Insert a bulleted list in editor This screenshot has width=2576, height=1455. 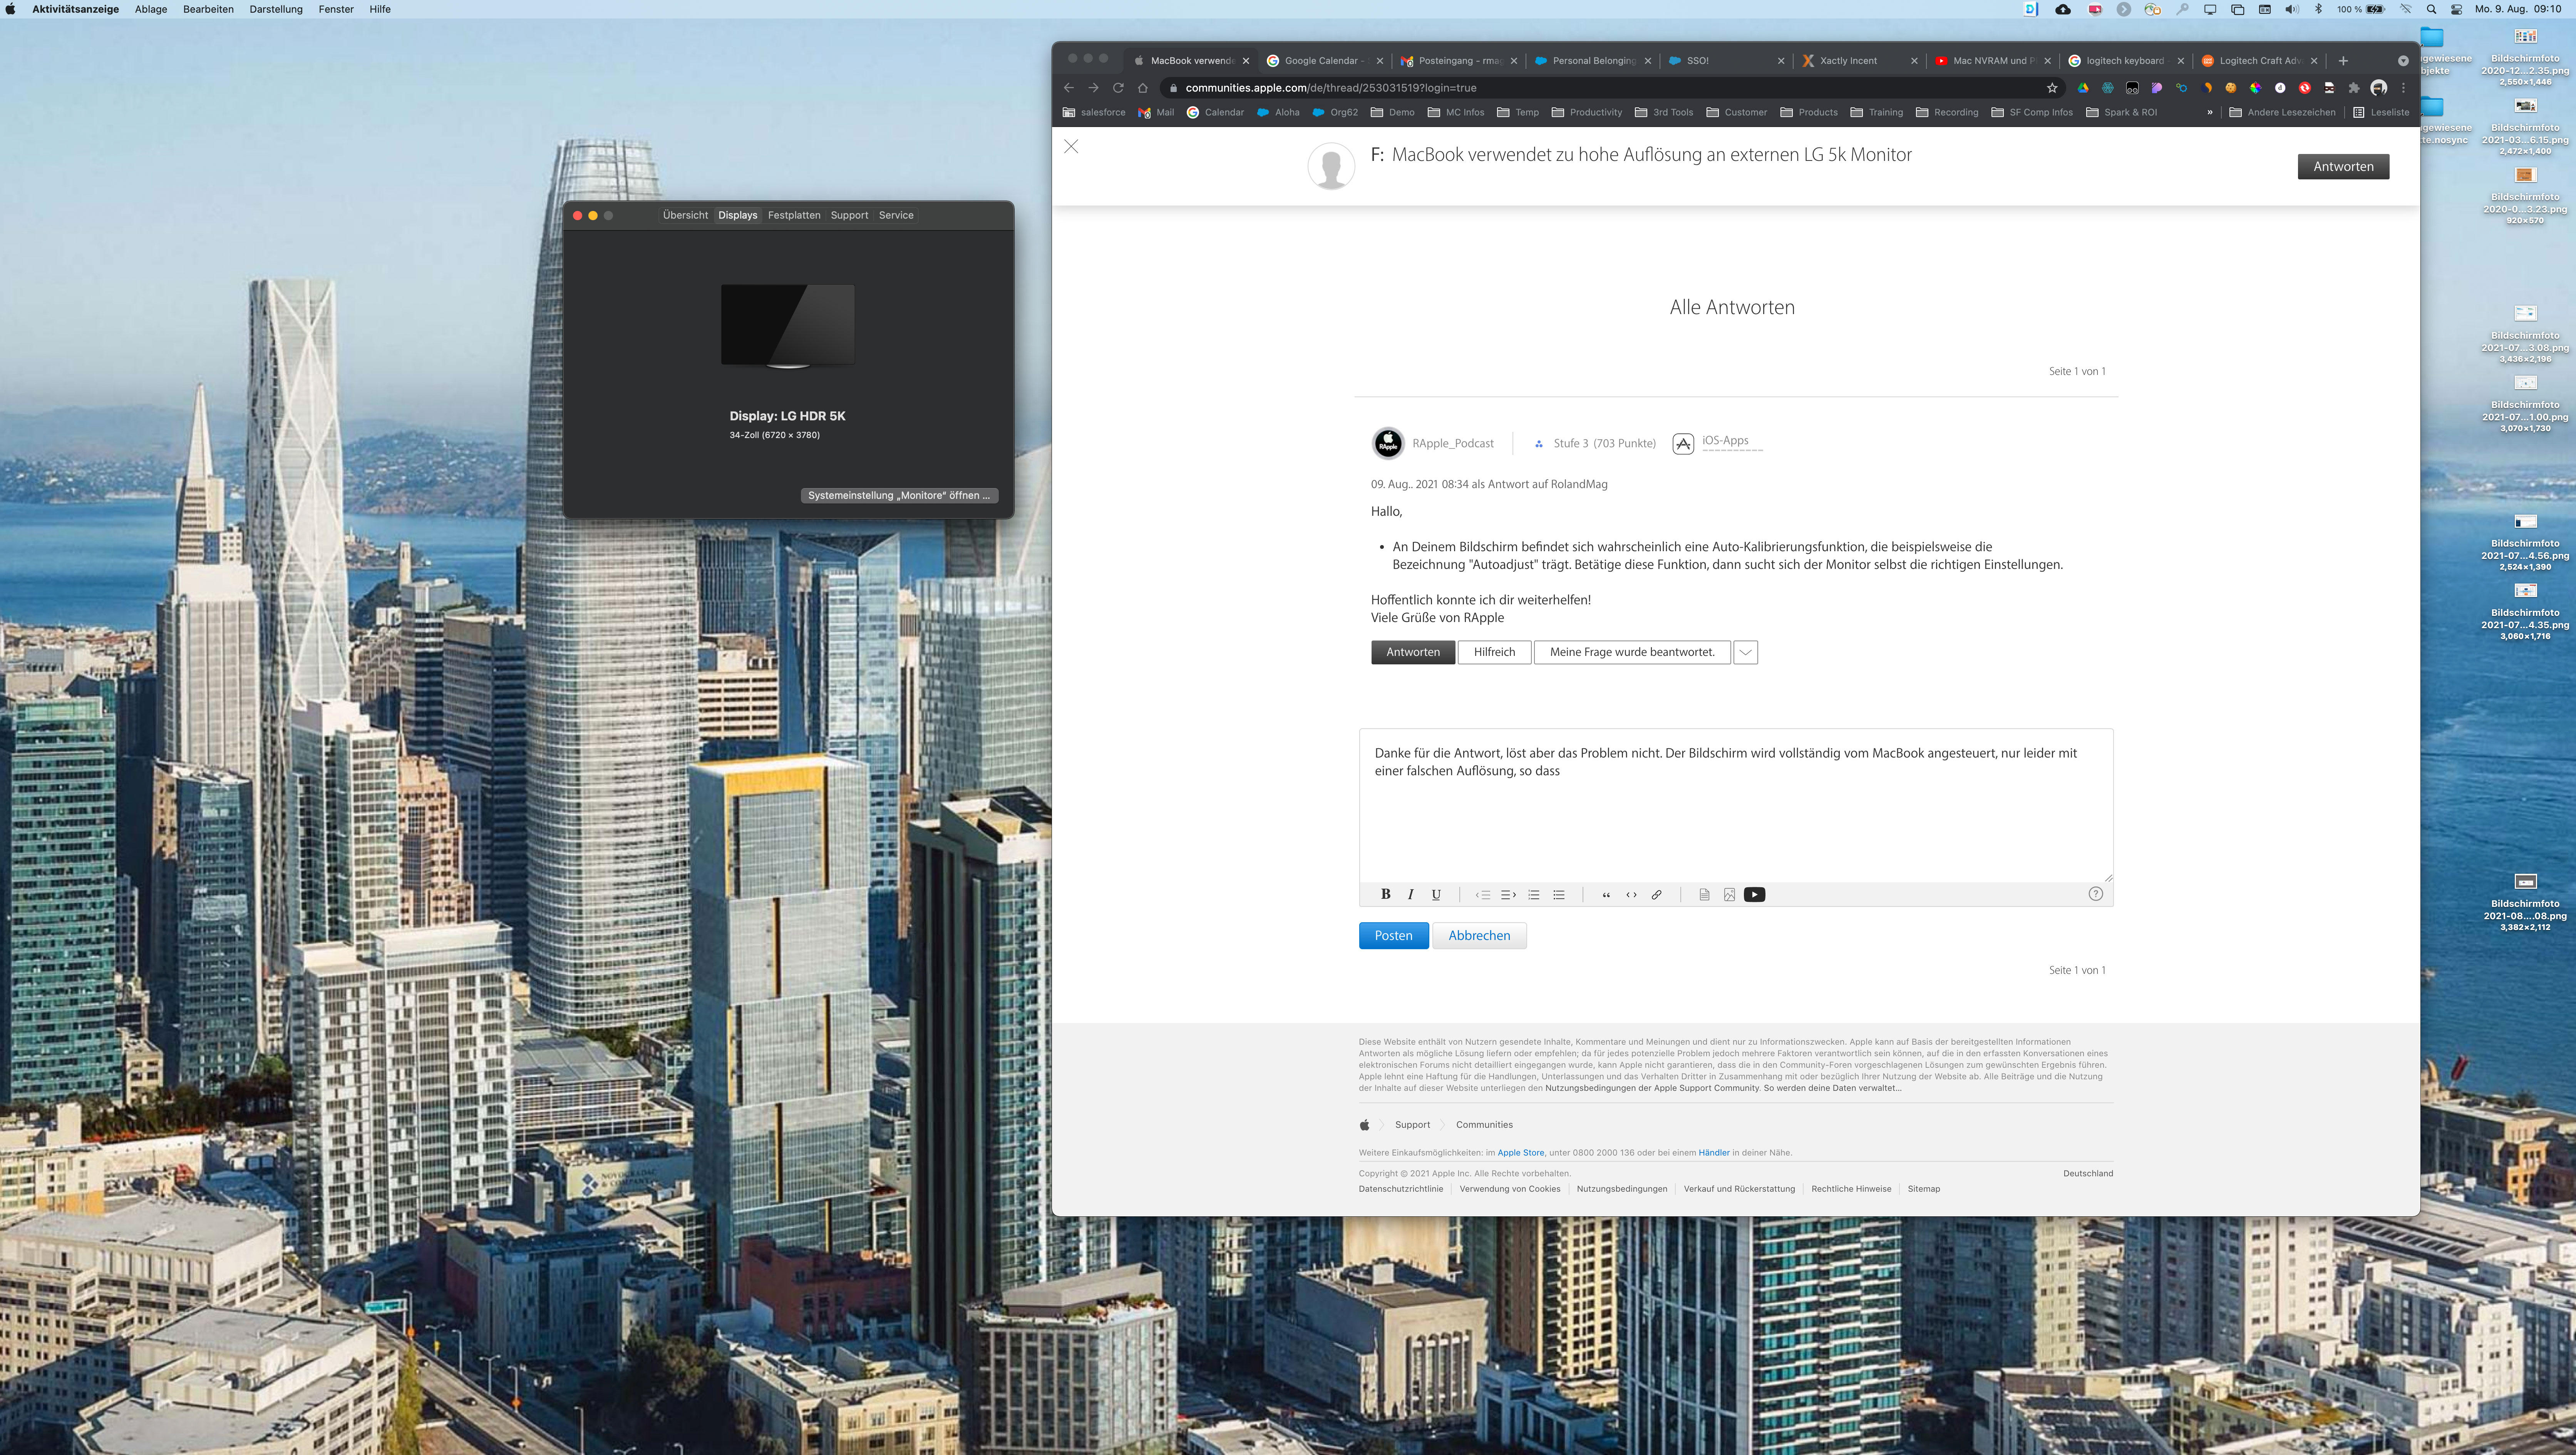point(1559,894)
